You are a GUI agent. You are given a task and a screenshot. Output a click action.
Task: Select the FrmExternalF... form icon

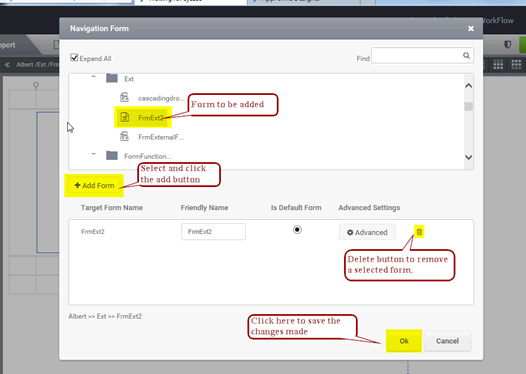124,137
